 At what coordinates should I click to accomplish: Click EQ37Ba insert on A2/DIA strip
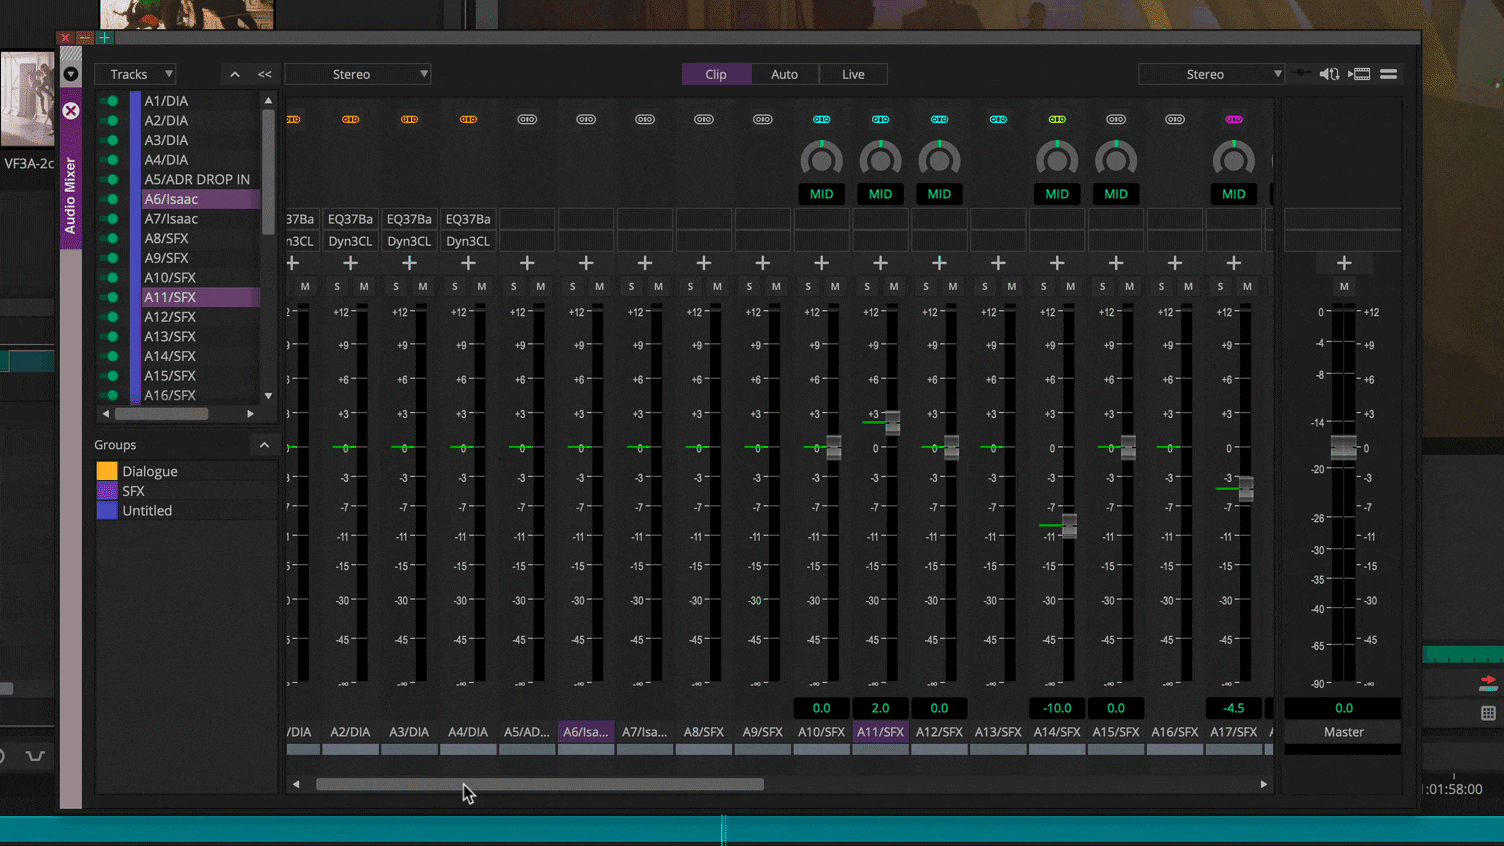click(x=350, y=219)
